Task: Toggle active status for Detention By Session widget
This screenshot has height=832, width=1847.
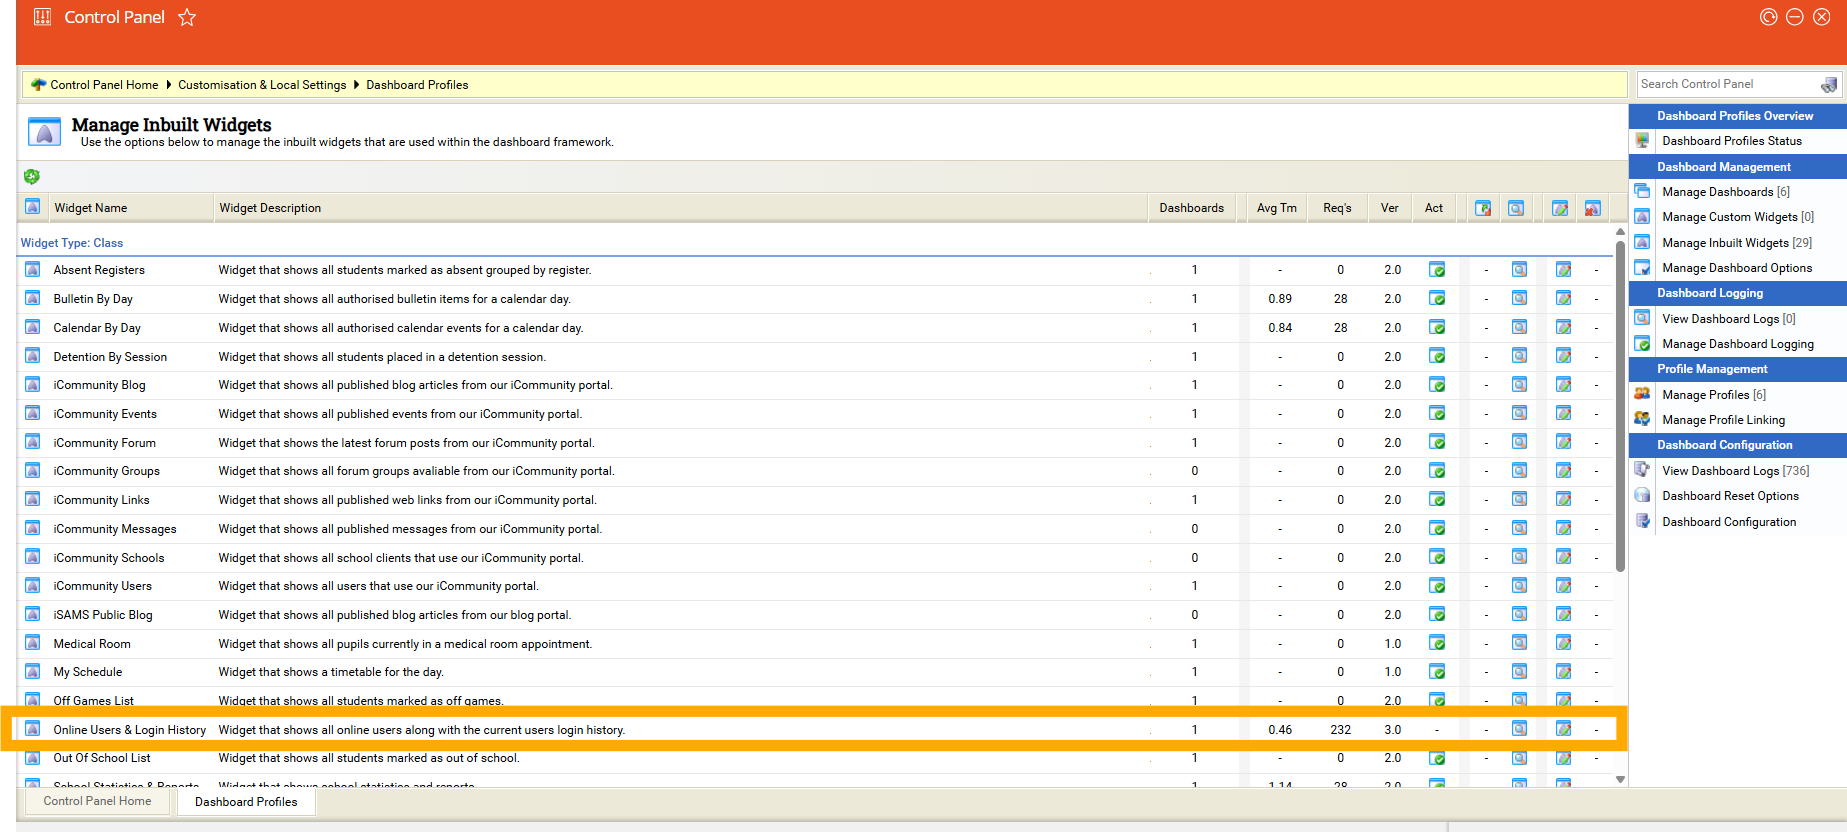Action: [1436, 357]
